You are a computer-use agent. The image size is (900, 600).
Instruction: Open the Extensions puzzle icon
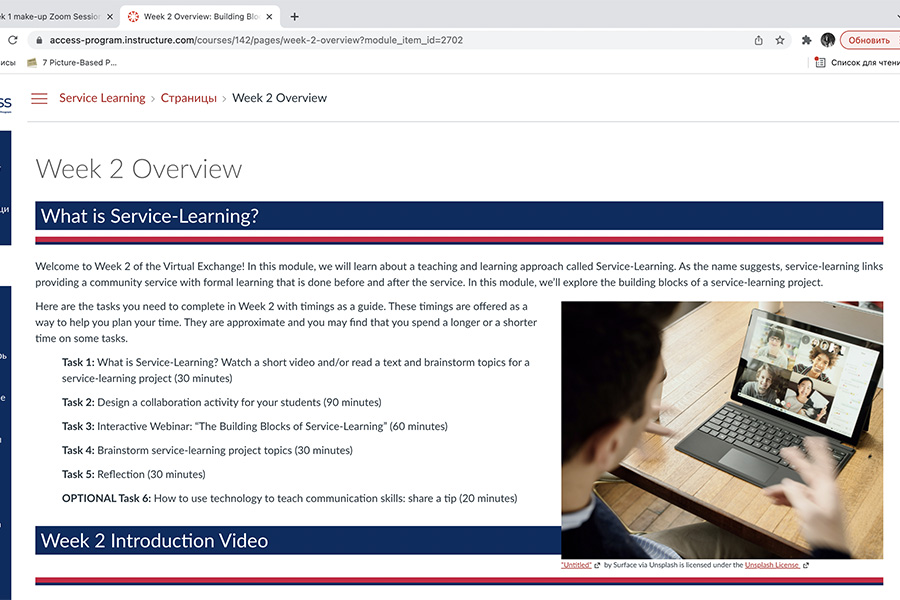click(x=806, y=40)
